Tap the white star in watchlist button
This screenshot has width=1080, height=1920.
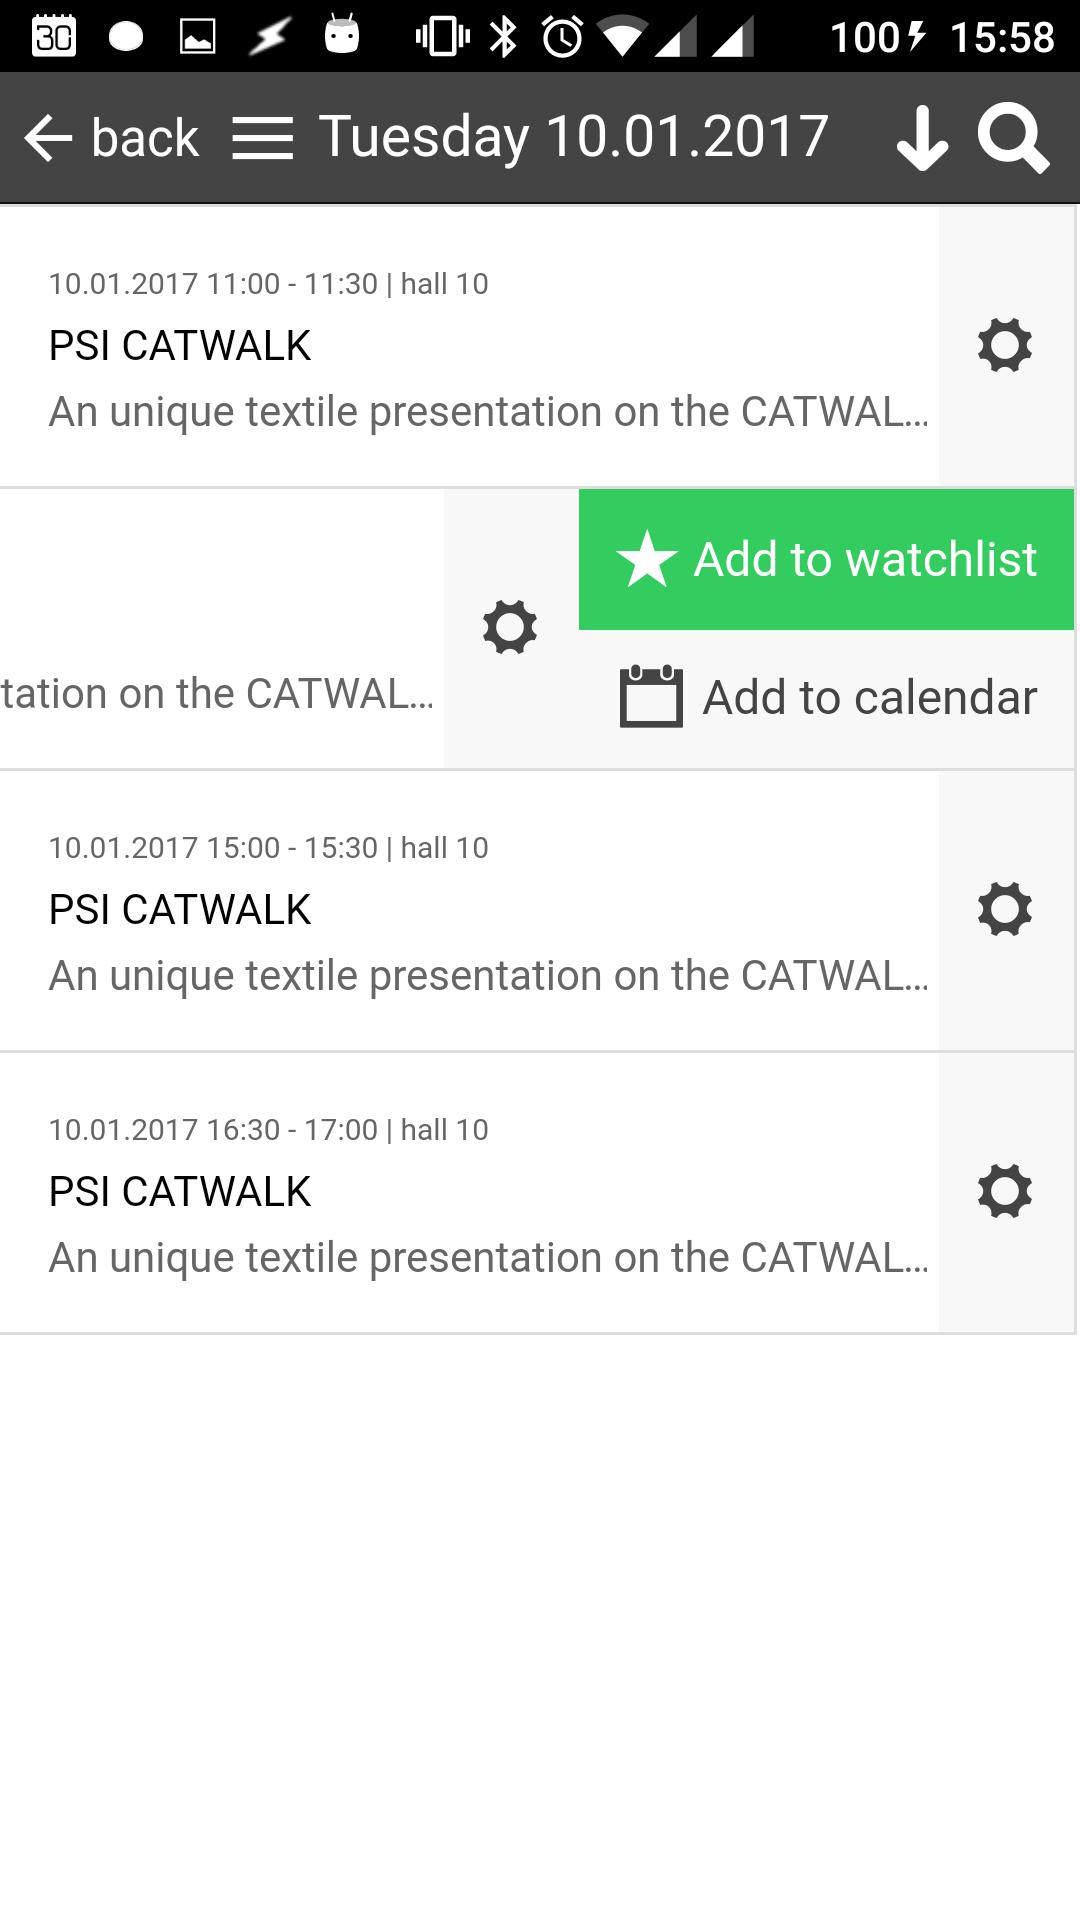tap(647, 559)
